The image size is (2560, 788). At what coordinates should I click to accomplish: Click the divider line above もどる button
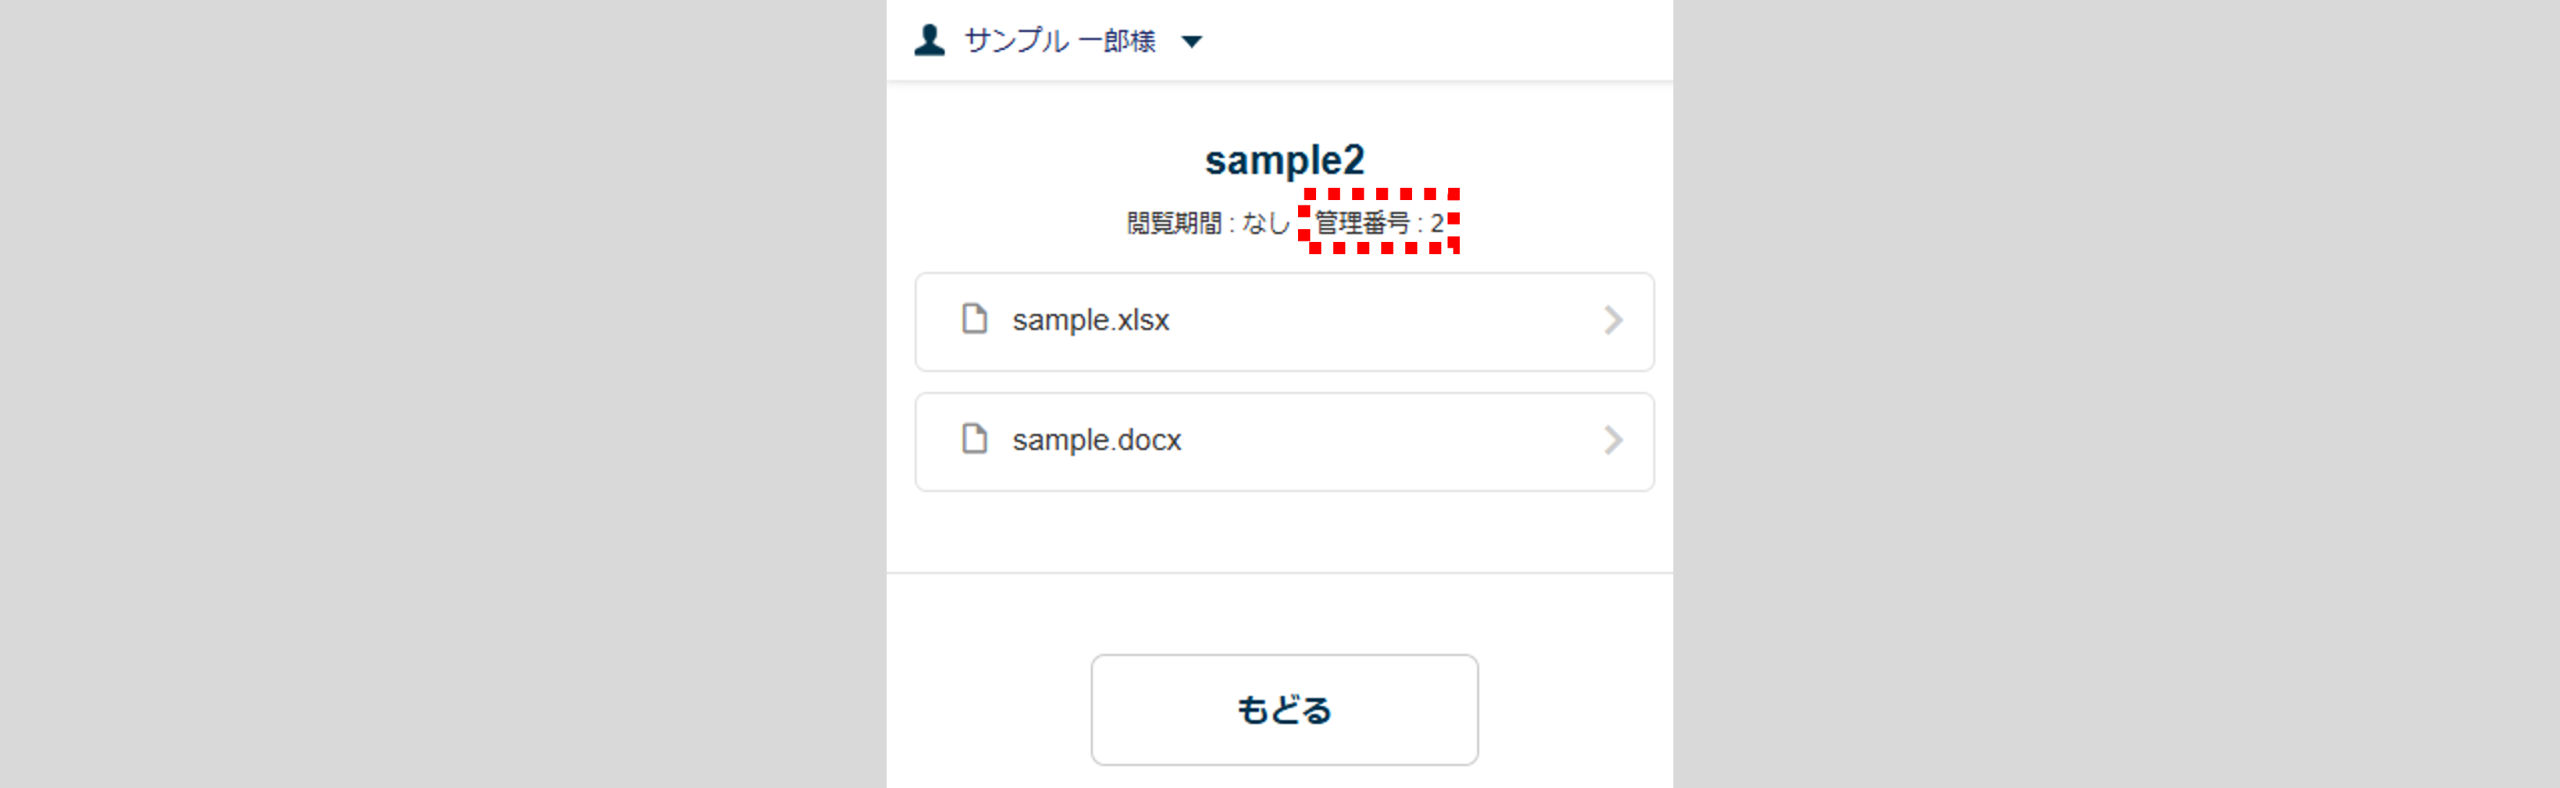click(x=1279, y=573)
